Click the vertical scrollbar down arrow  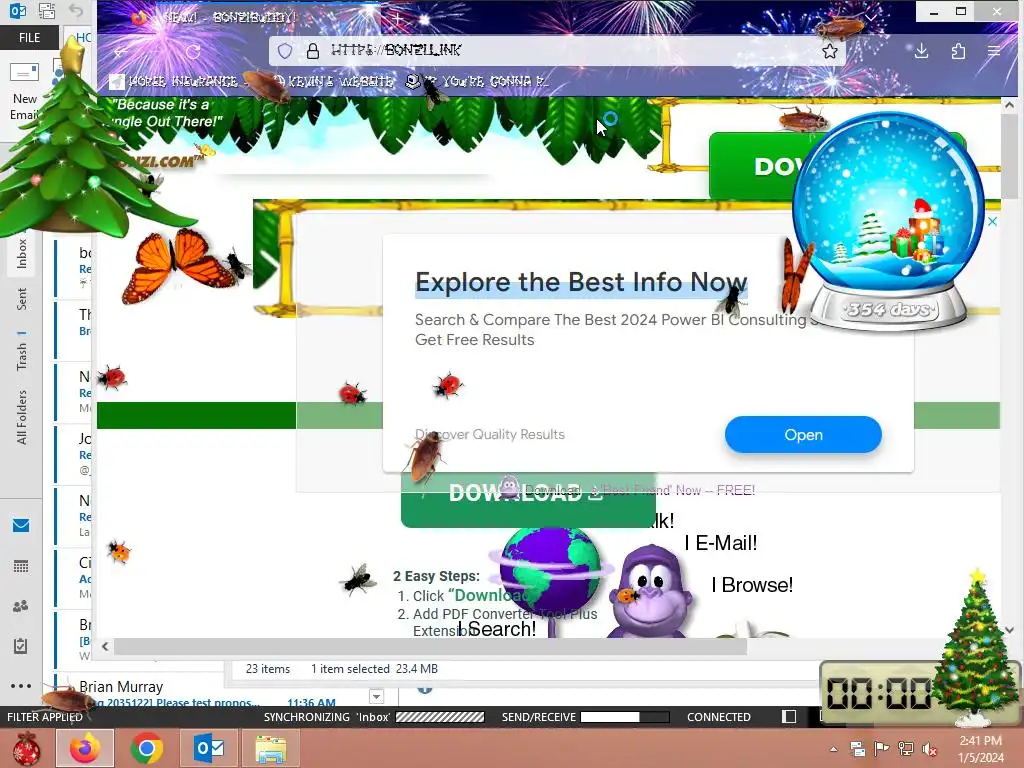tap(1009, 630)
